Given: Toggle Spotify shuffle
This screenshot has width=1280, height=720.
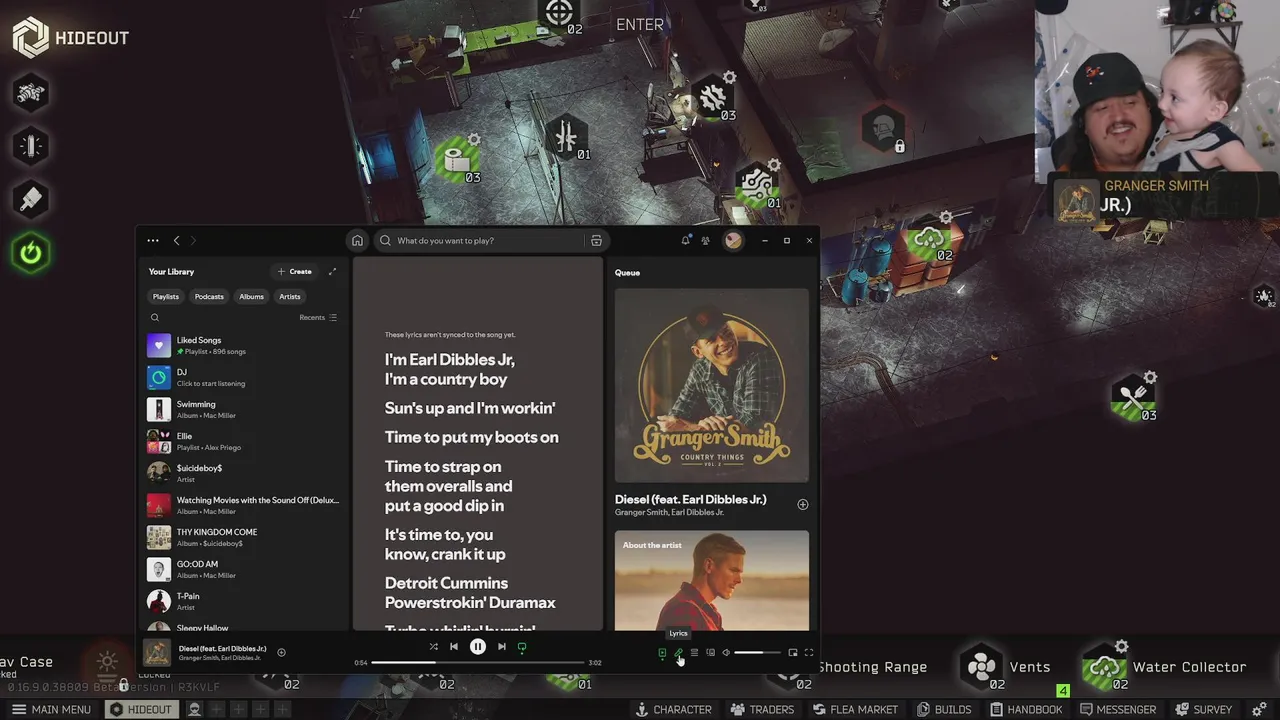Looking at the screenshot, I should coord(433,647).
